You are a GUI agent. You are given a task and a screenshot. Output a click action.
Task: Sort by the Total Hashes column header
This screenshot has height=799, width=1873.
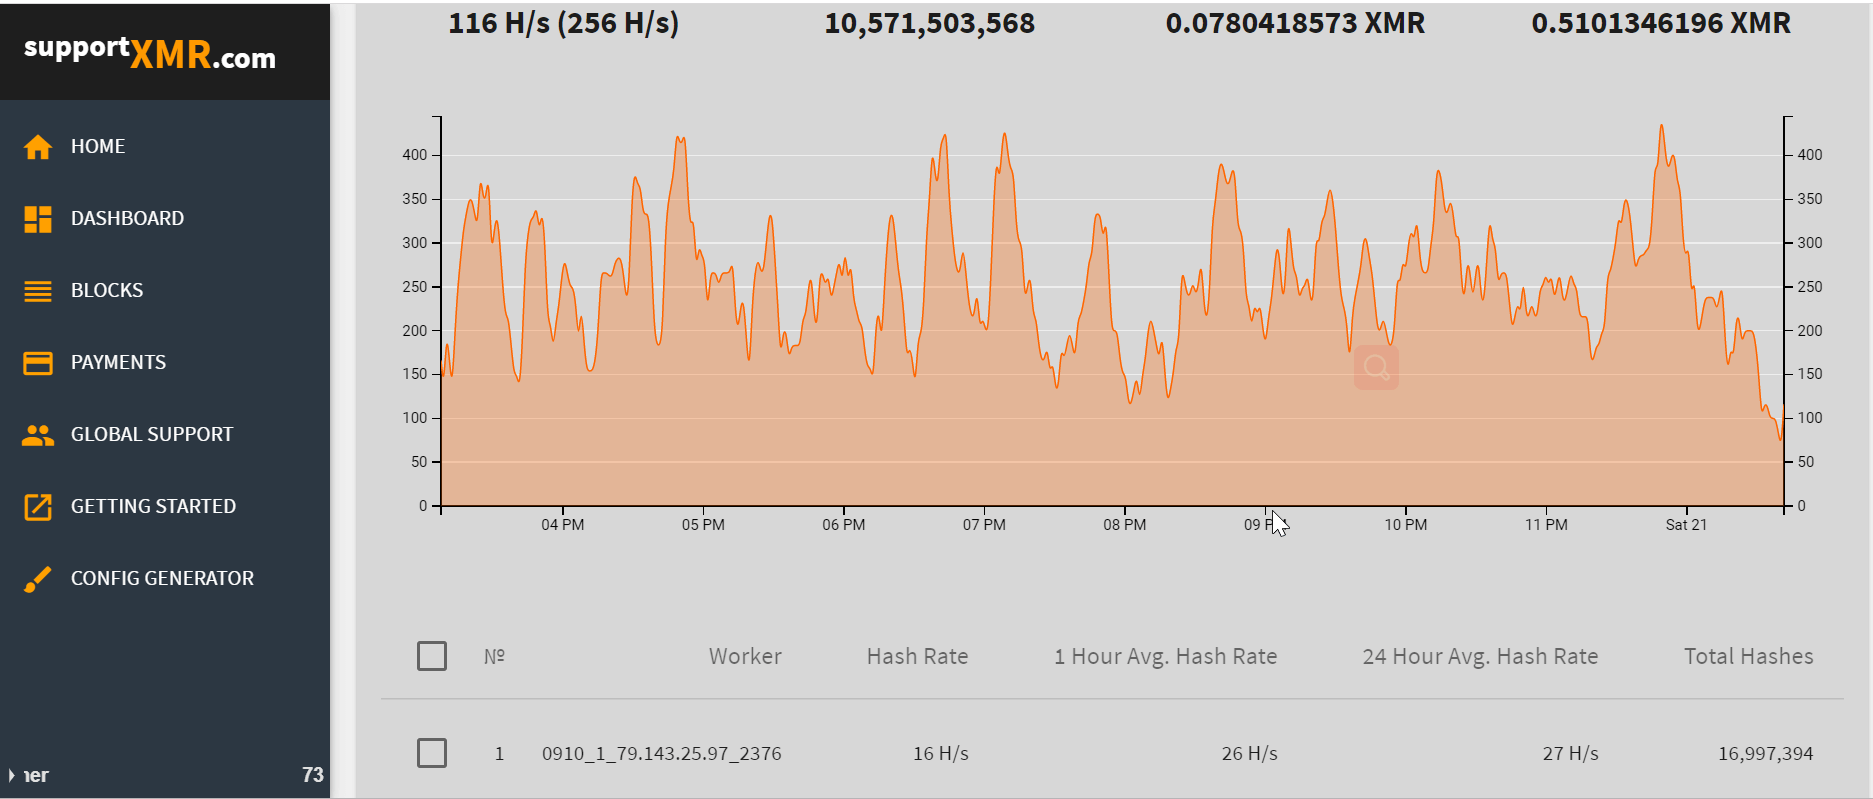(1748, 656)
